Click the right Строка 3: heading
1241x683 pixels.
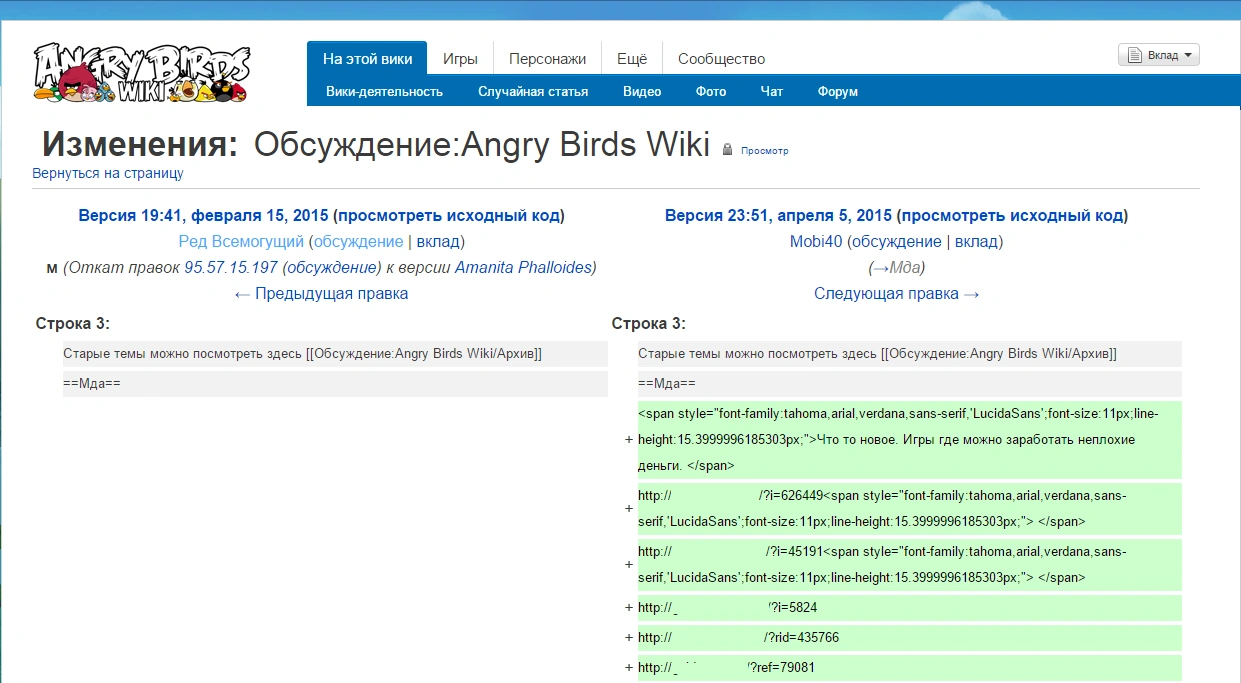pos(648,323)
